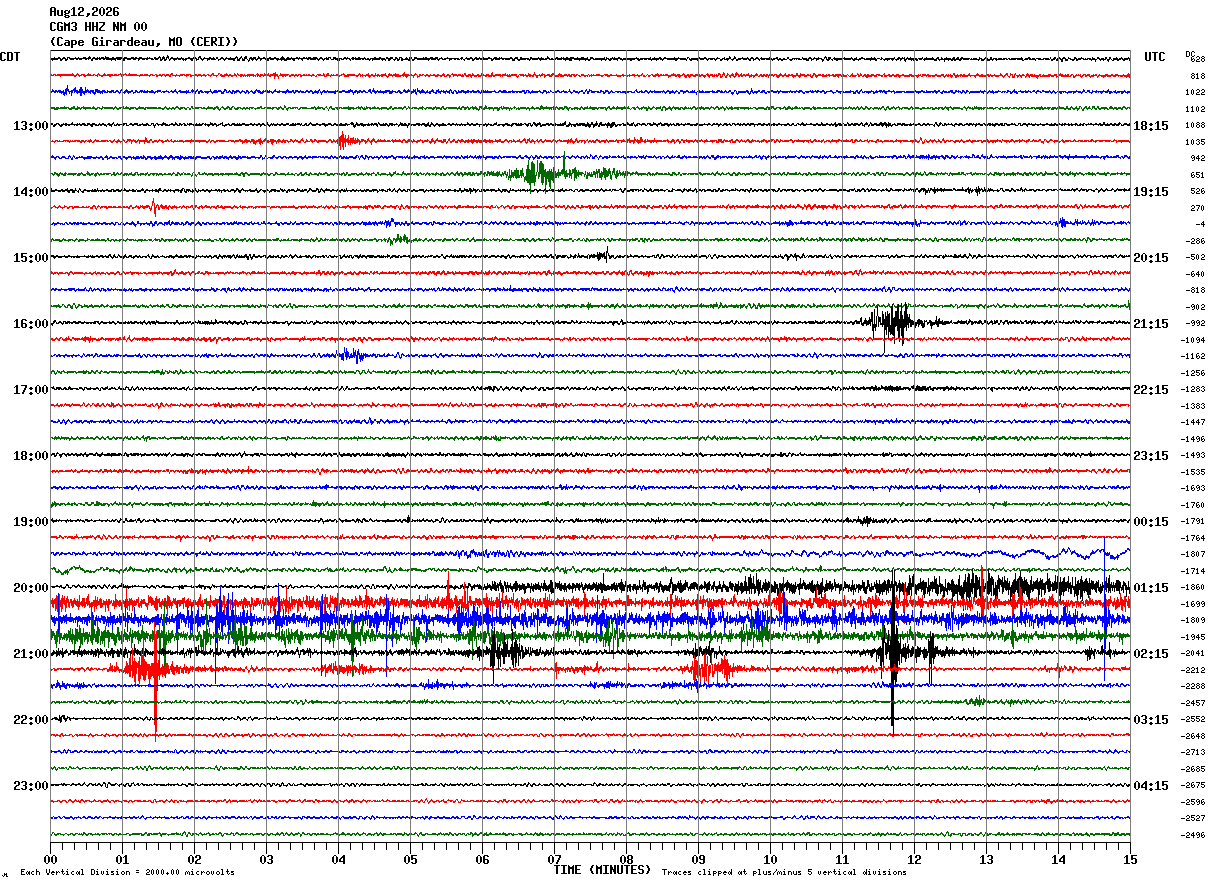Click the minute 05 tick on bottom axis
The image size is (1210, 886).
click(x=410, y=859)
